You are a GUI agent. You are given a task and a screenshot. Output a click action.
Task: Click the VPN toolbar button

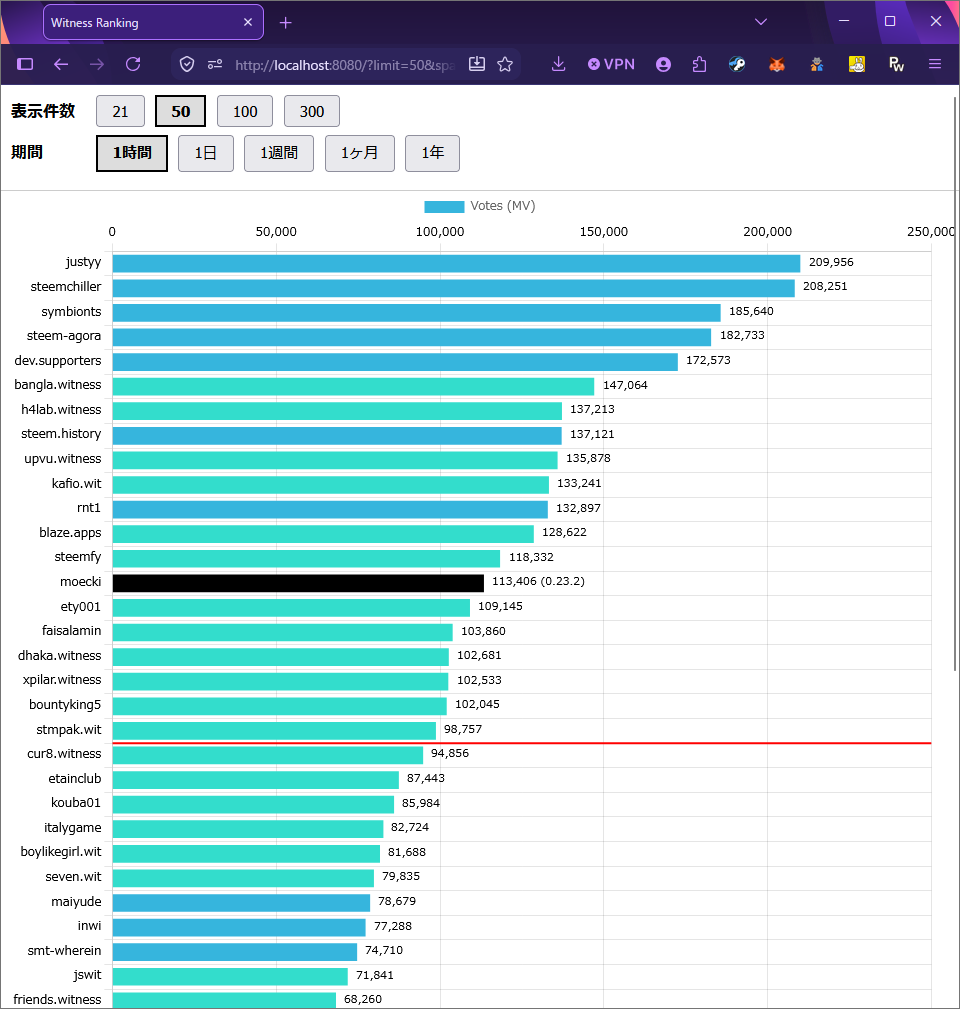[611, 64]
